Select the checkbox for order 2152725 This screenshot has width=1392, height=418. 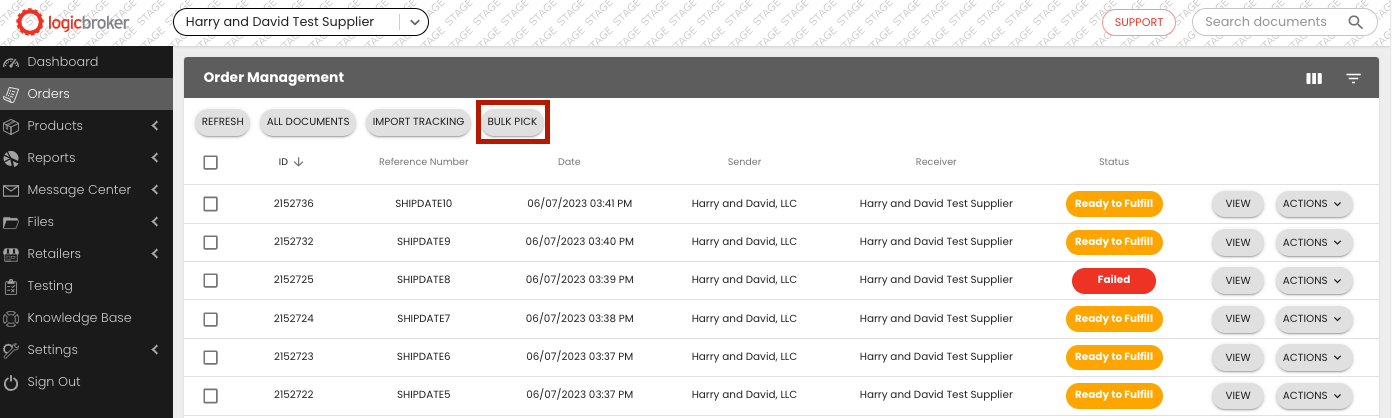(210, 280)
